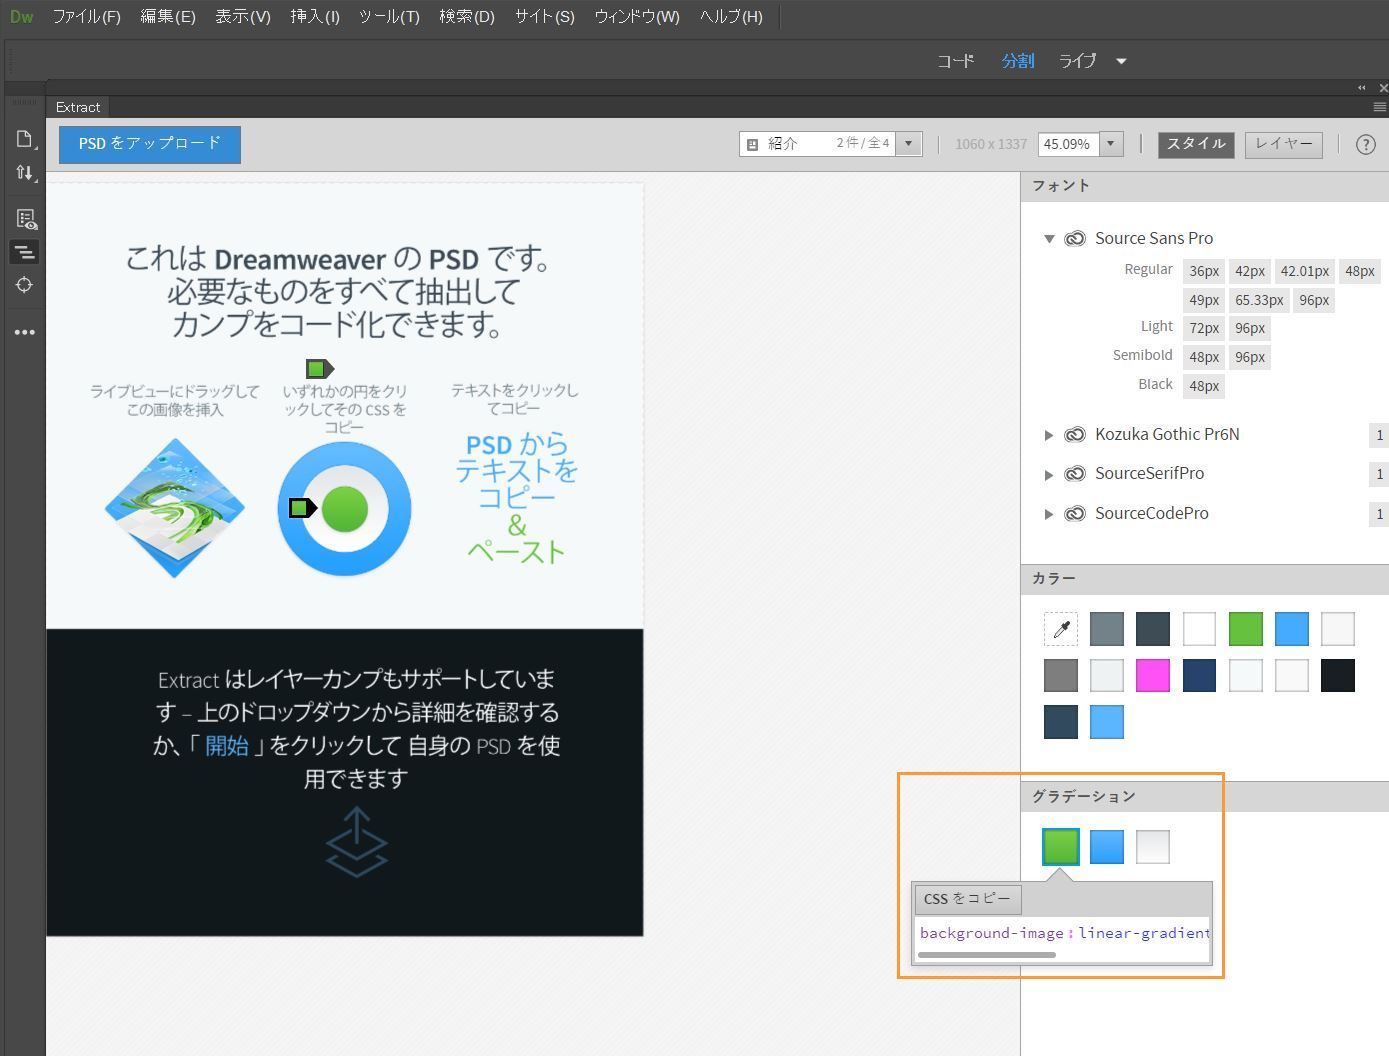Open the 検索(D) menu

(x=467, y=17)
